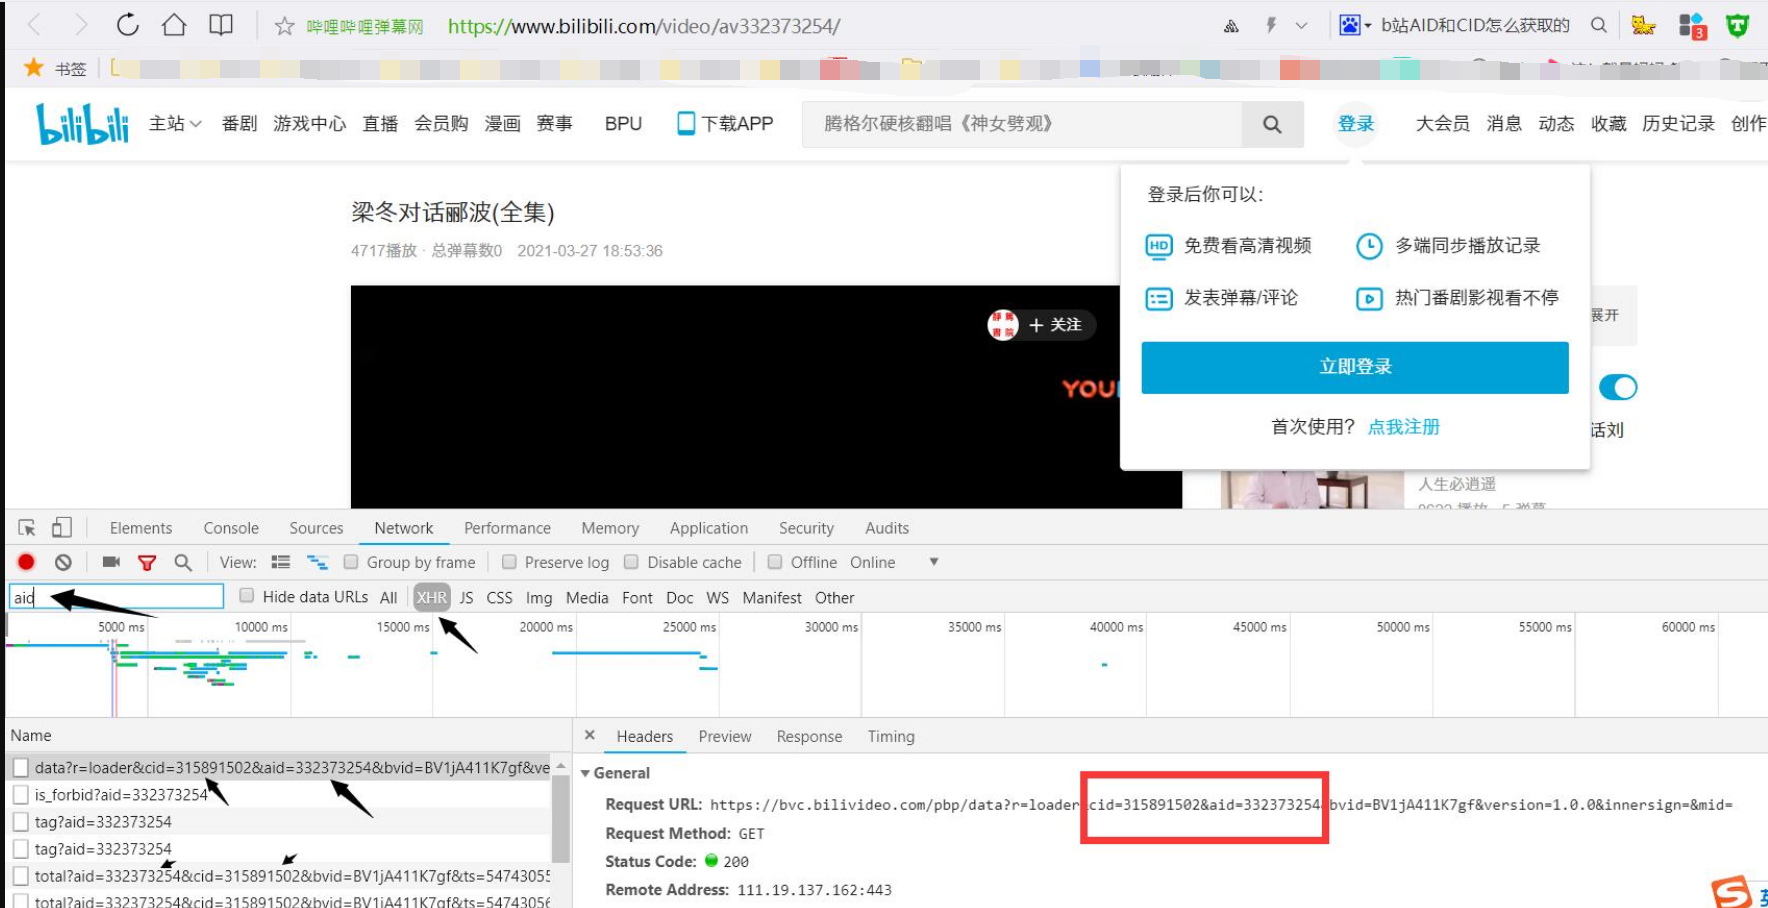Viewport: 1768px width, 908px height.
Task: Switch to large request rows view icon
Action: pyautogui.click(x=281, y=562)
